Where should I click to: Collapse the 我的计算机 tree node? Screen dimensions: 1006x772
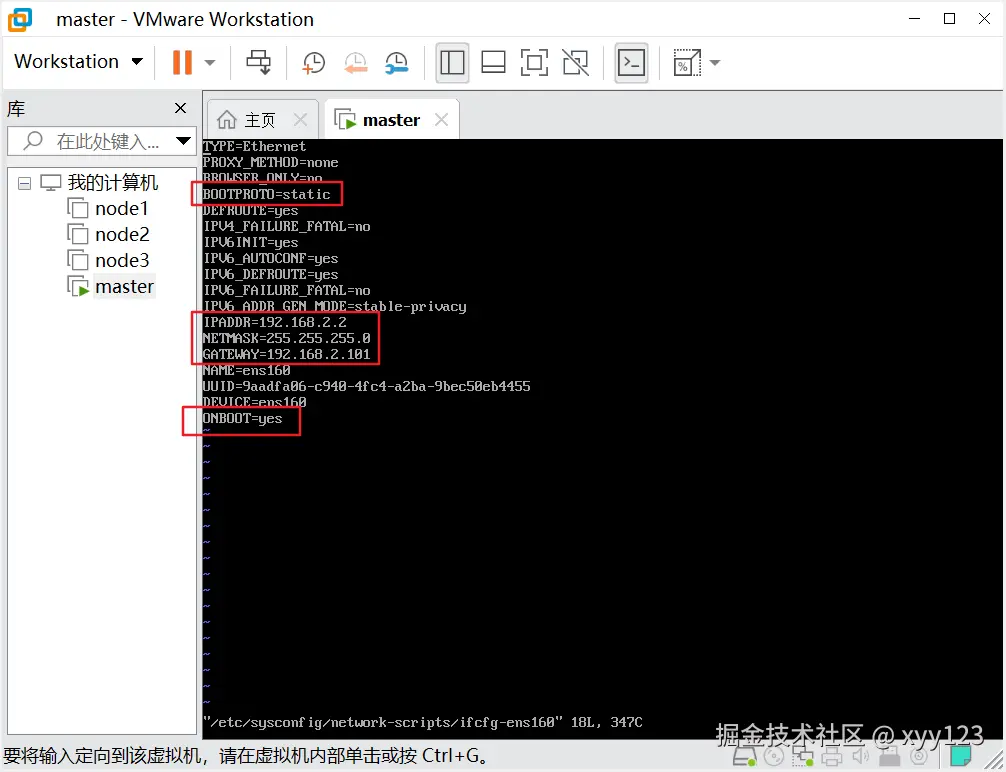[24, 184]
